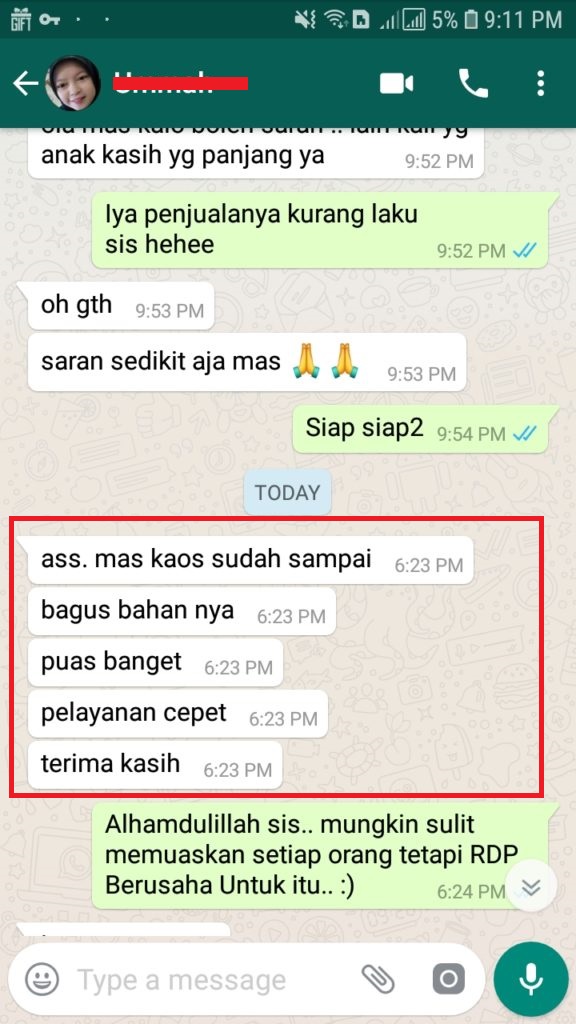Viewport: 576px width, 1024px height.
Task: Open the contact's profile picture
Action: tap(72, 83)
